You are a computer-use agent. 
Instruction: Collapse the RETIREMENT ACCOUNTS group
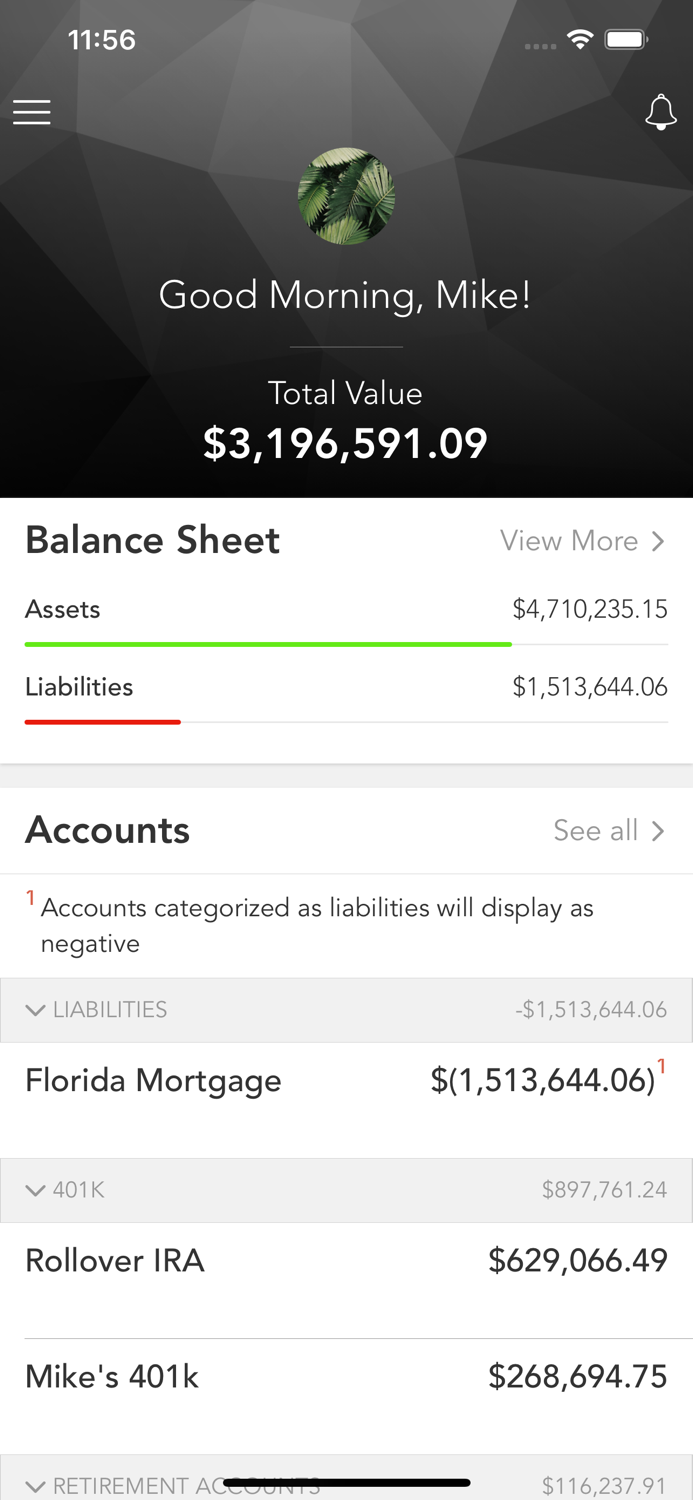[x=36, y=1486]
